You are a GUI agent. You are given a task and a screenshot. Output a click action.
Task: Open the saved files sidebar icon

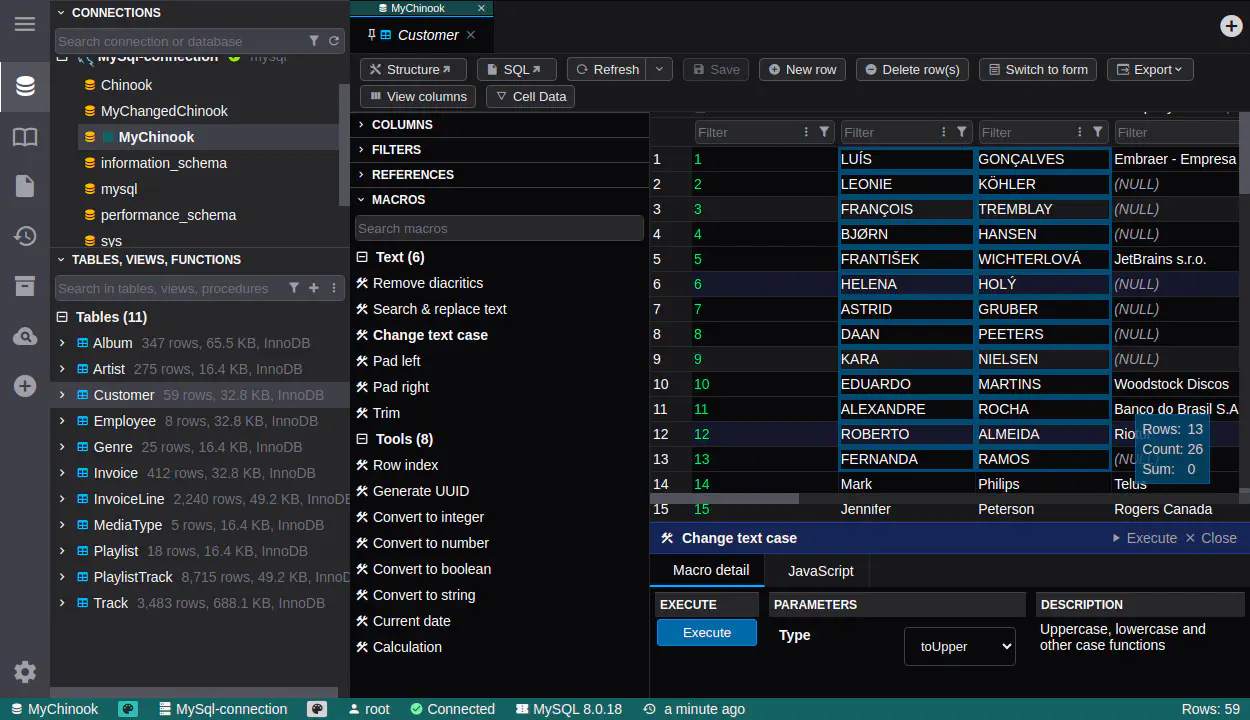pyautogui.click(x=25, y=186)
